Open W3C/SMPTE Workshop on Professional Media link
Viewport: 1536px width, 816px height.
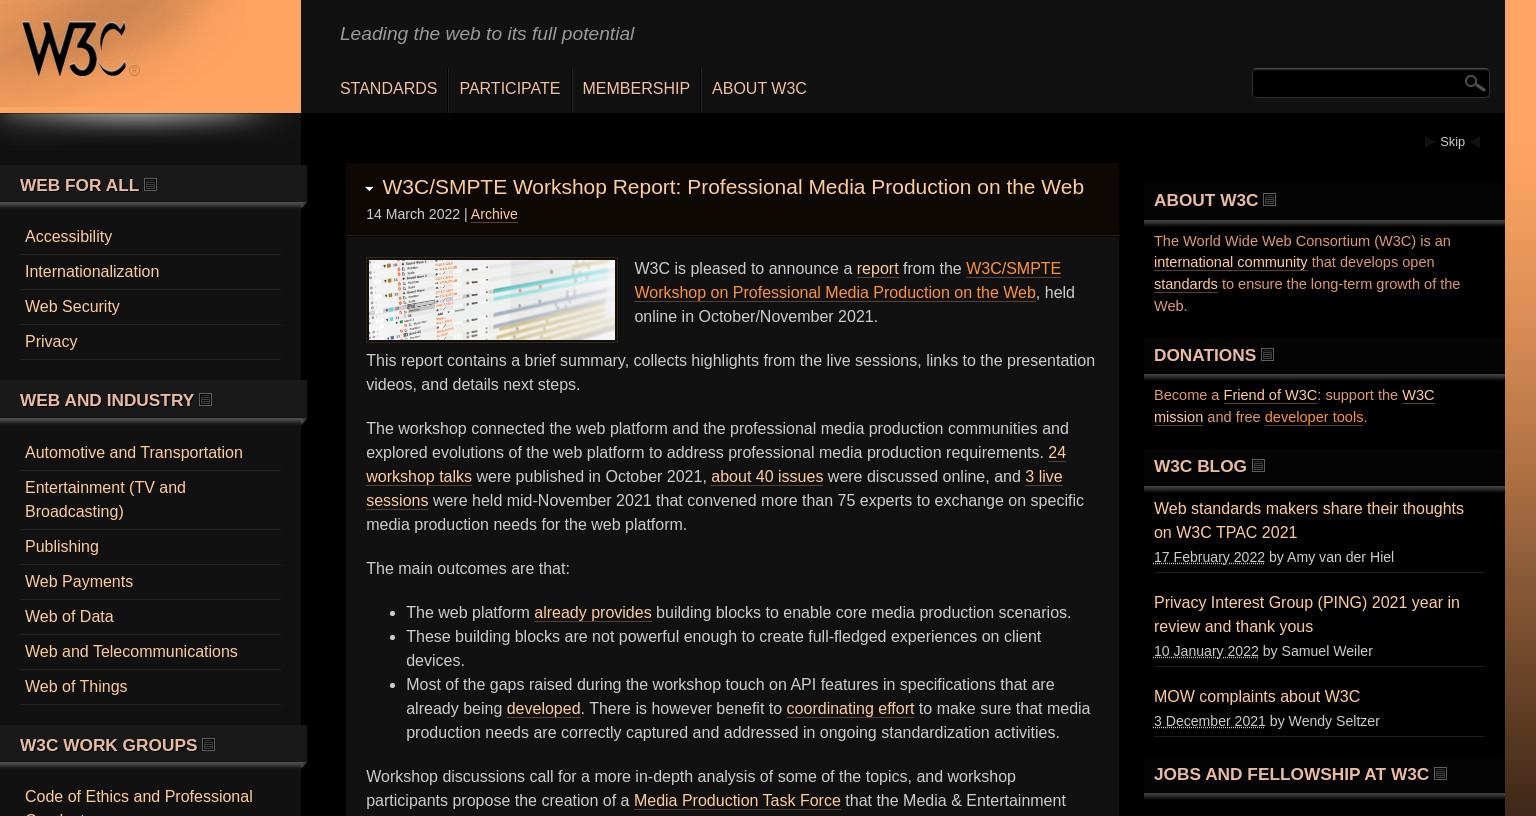(847, 281)
